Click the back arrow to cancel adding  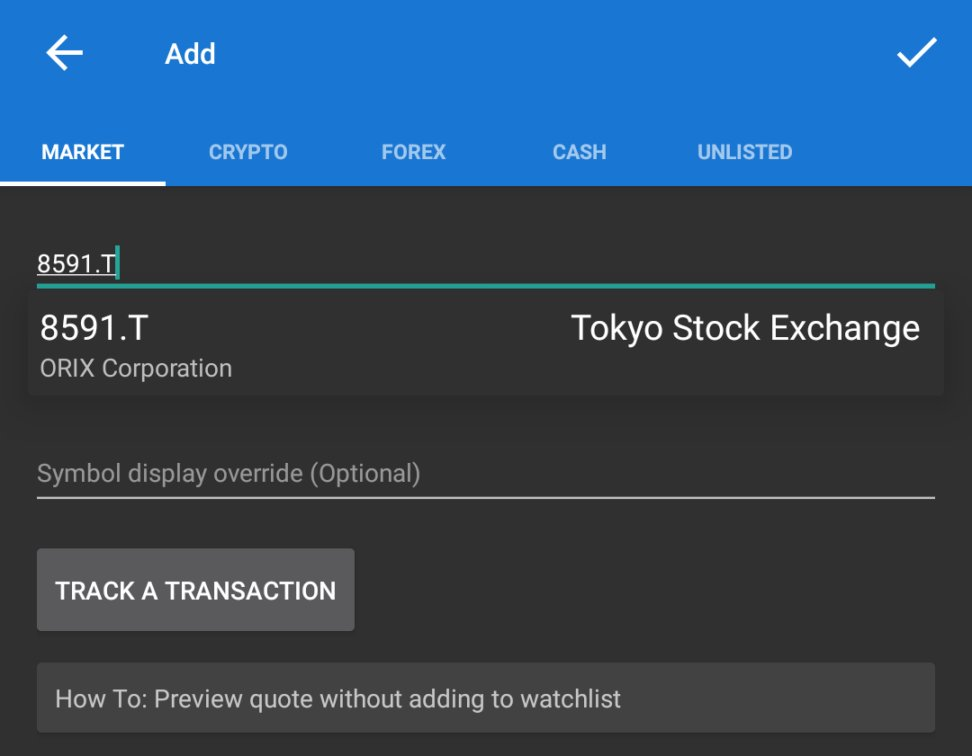(62, 54)
